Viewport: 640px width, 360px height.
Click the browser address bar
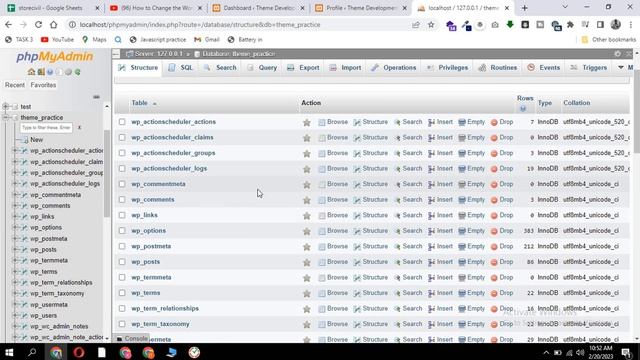click(x=241, y=24)
